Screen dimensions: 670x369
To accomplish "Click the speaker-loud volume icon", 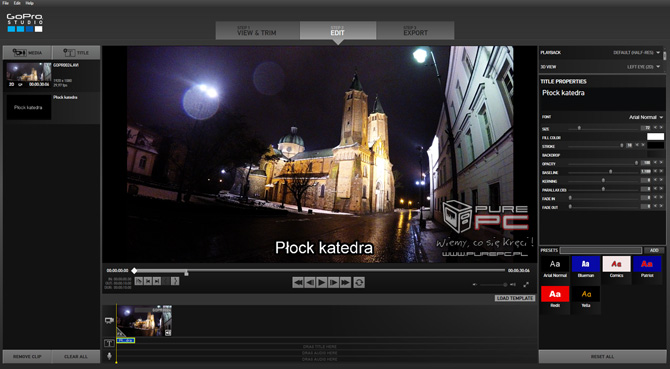I will (x=513, y=284).
